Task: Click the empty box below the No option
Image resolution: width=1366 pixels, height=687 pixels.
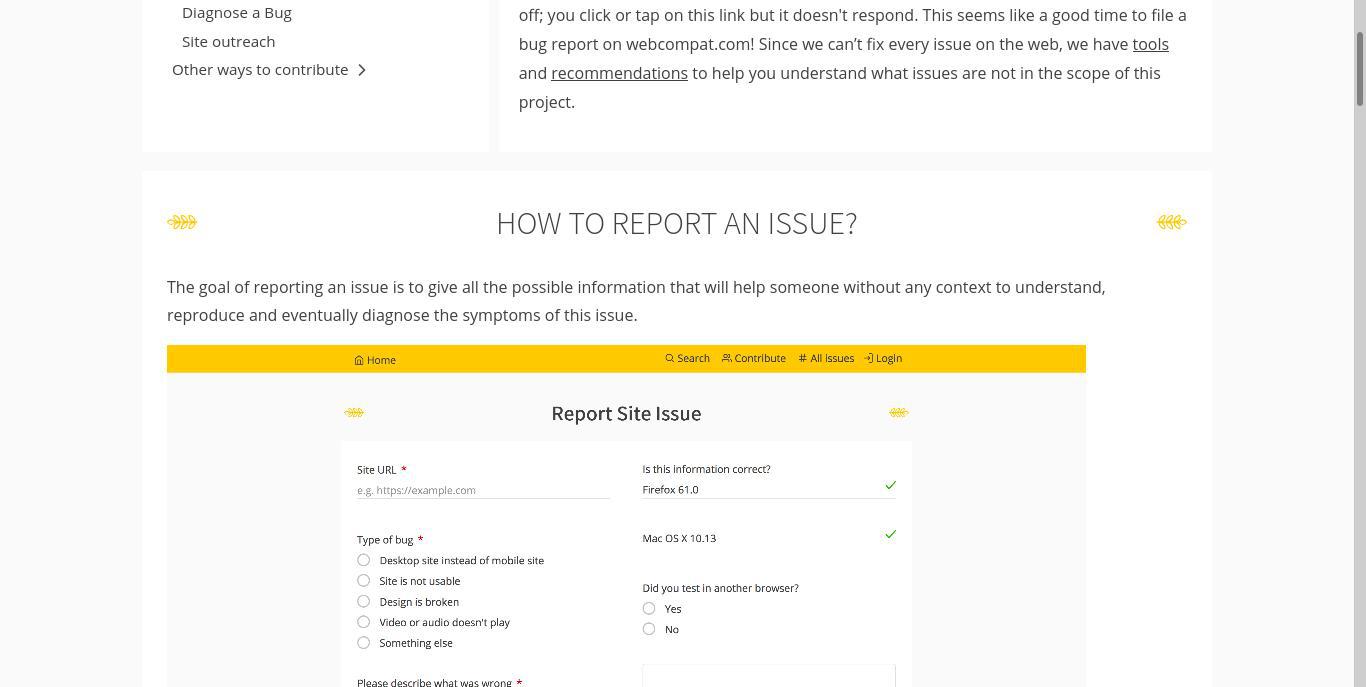Action: tap(769, 676)
